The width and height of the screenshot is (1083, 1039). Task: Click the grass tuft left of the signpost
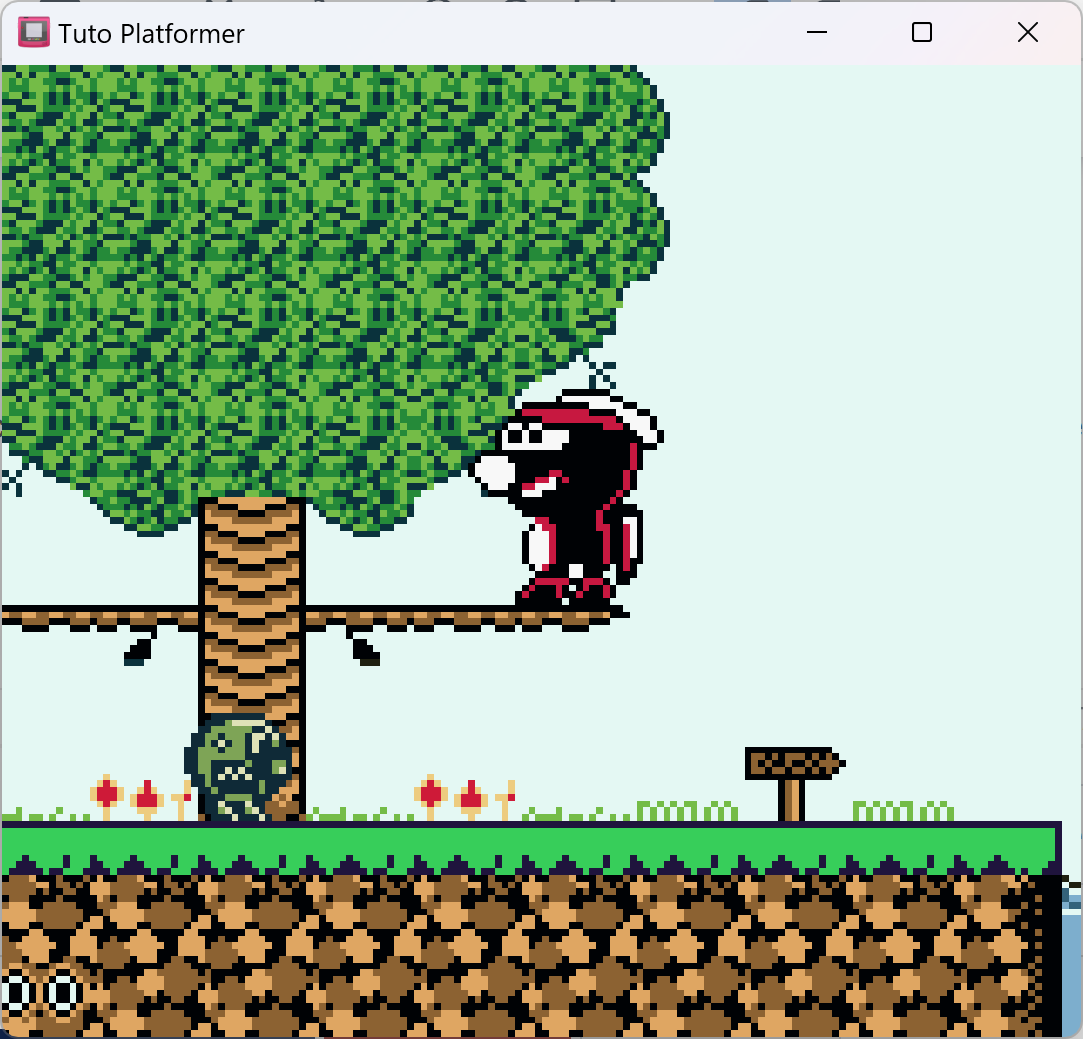[x=687, y=810]
